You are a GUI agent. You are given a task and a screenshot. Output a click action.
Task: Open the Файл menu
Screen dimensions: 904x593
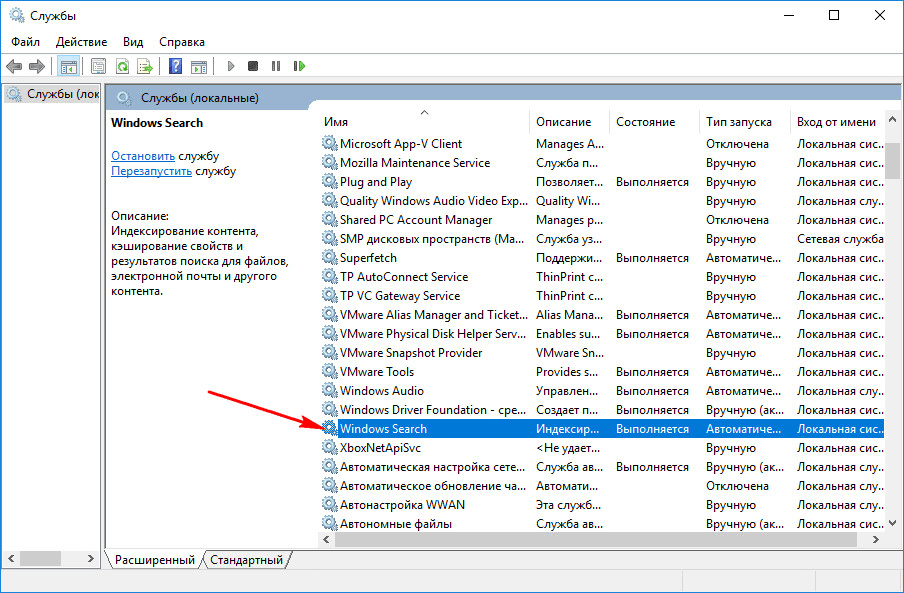coord(26,42)
